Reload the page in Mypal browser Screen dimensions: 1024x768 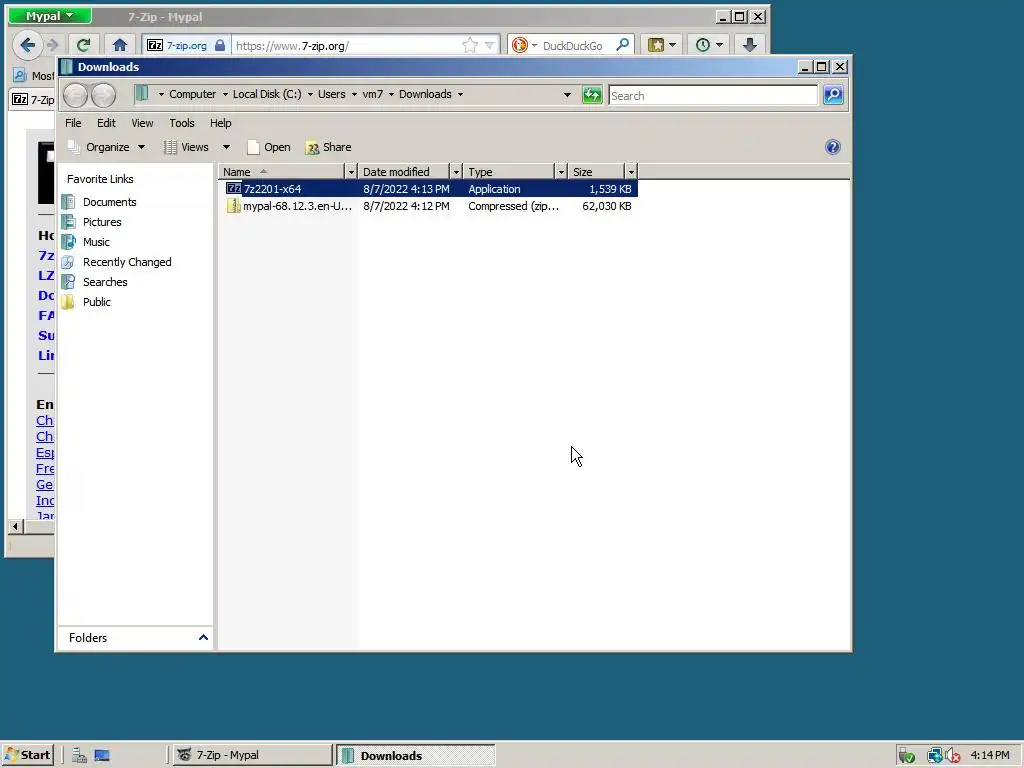(x=83, y=45)
